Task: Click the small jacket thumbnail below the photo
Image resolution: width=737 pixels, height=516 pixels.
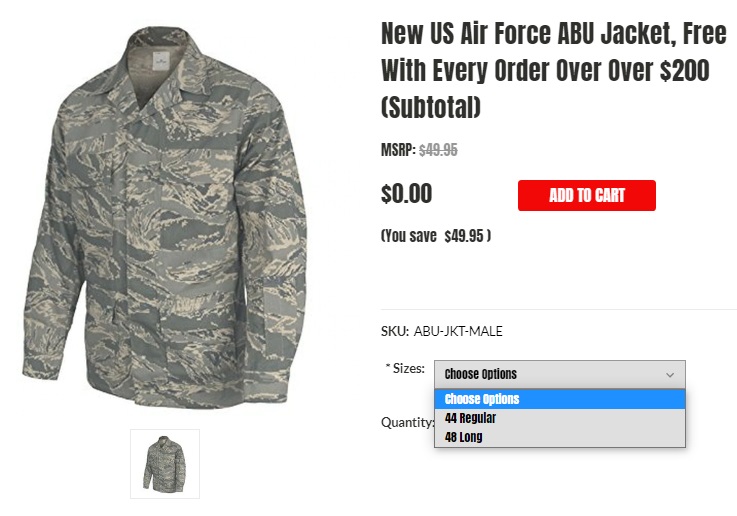Action: pyautogui.click(x=165, y=463)
